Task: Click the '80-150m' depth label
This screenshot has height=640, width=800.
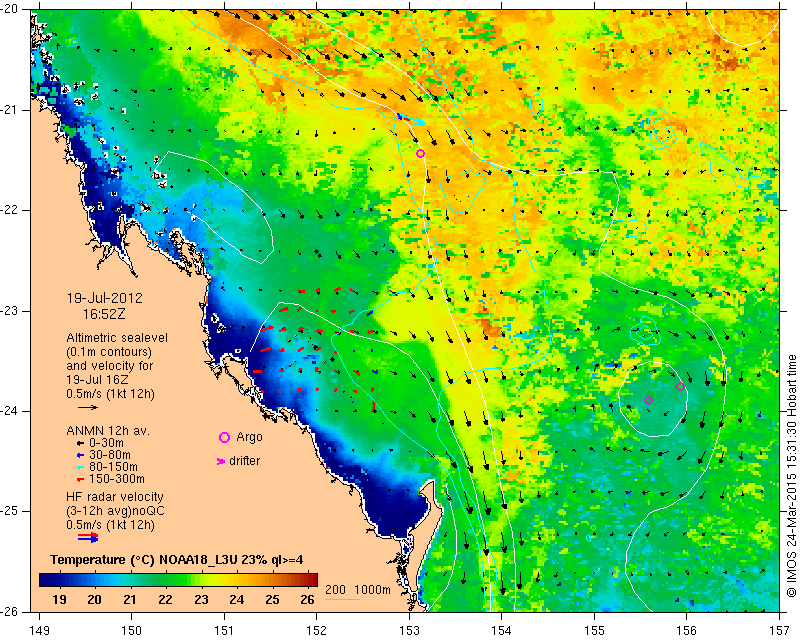Action: 113,467
